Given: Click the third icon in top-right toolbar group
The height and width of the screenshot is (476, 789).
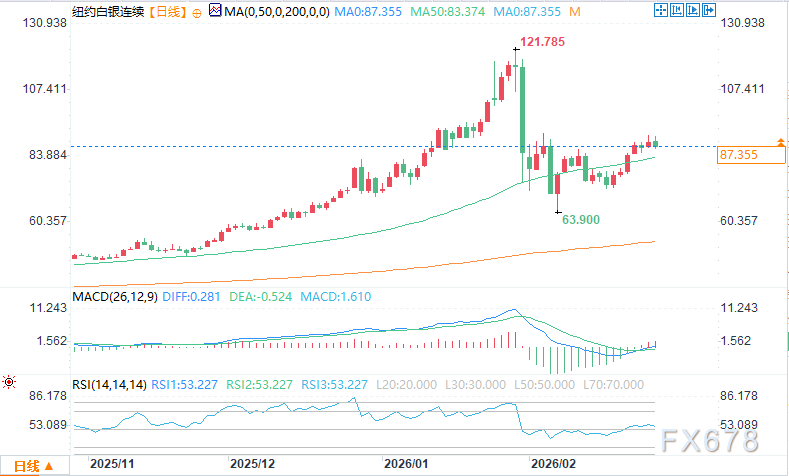Looking at the screenshot, I should pyautogui.click(x=692, y=10).
